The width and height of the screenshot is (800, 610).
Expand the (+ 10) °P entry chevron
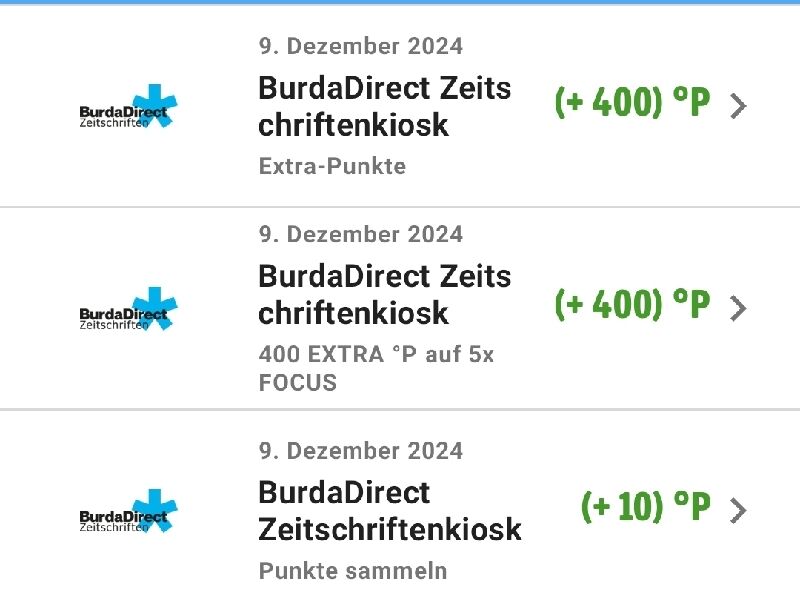(x=738, y=511)
